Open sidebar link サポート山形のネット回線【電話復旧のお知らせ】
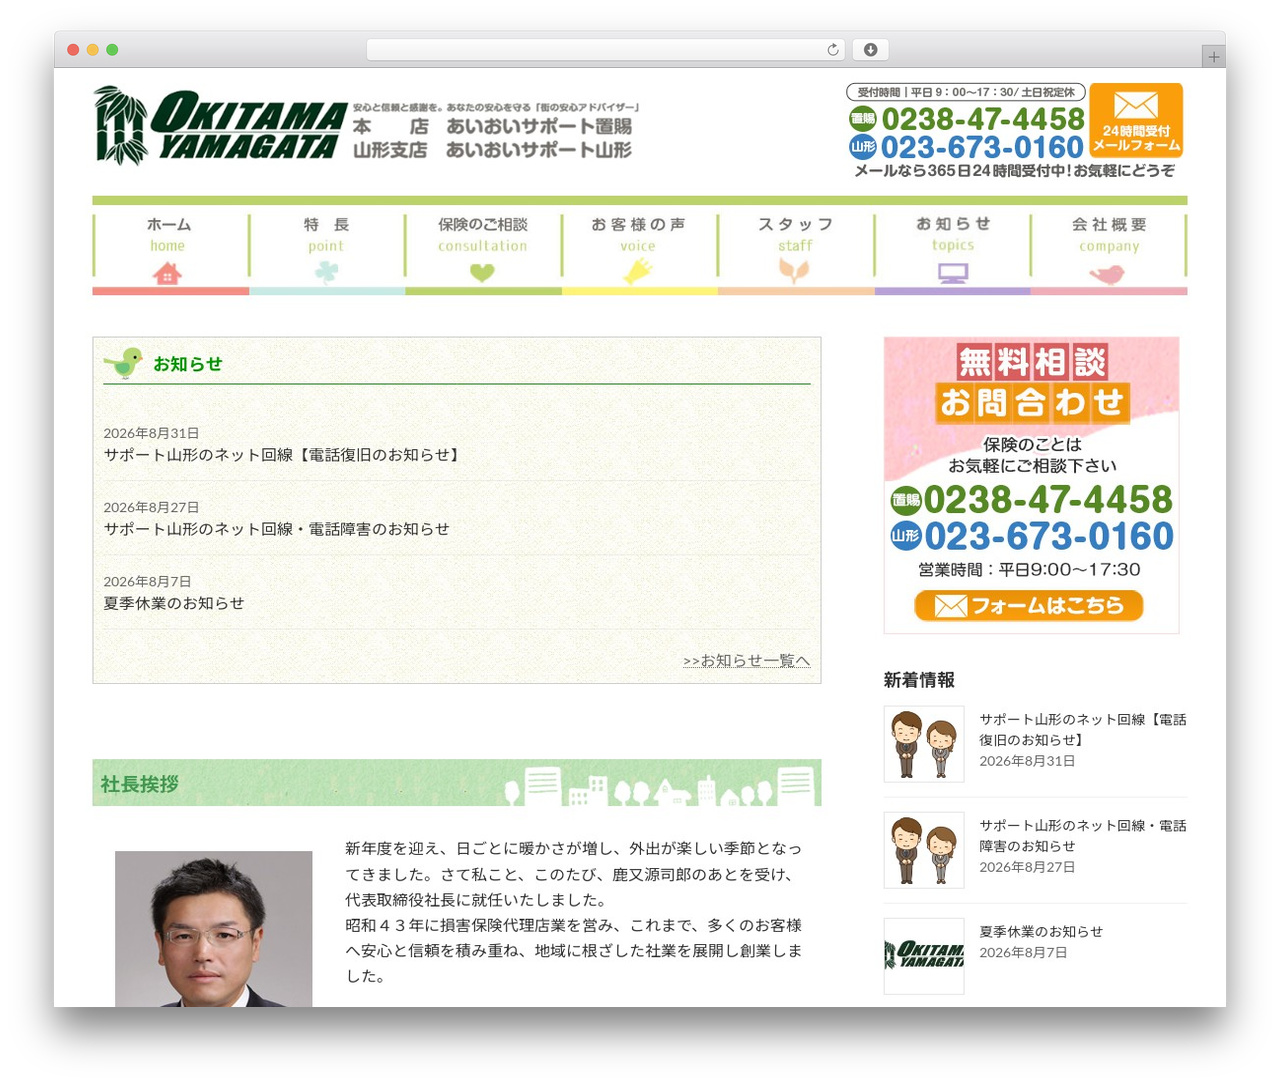The height and width of the screenshot is (1084, 1280). (1082, 730)
